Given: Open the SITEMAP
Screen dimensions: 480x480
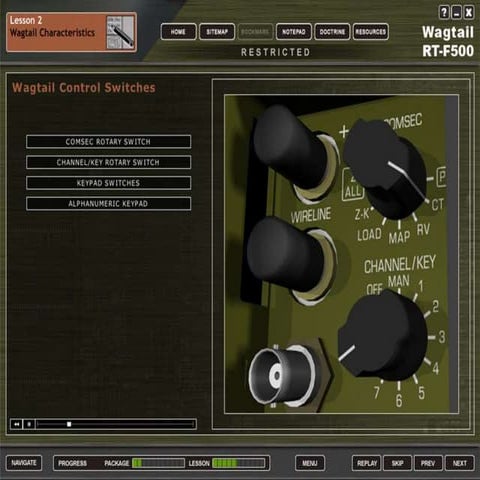Looking at the screenshot, I should (217, 32).
